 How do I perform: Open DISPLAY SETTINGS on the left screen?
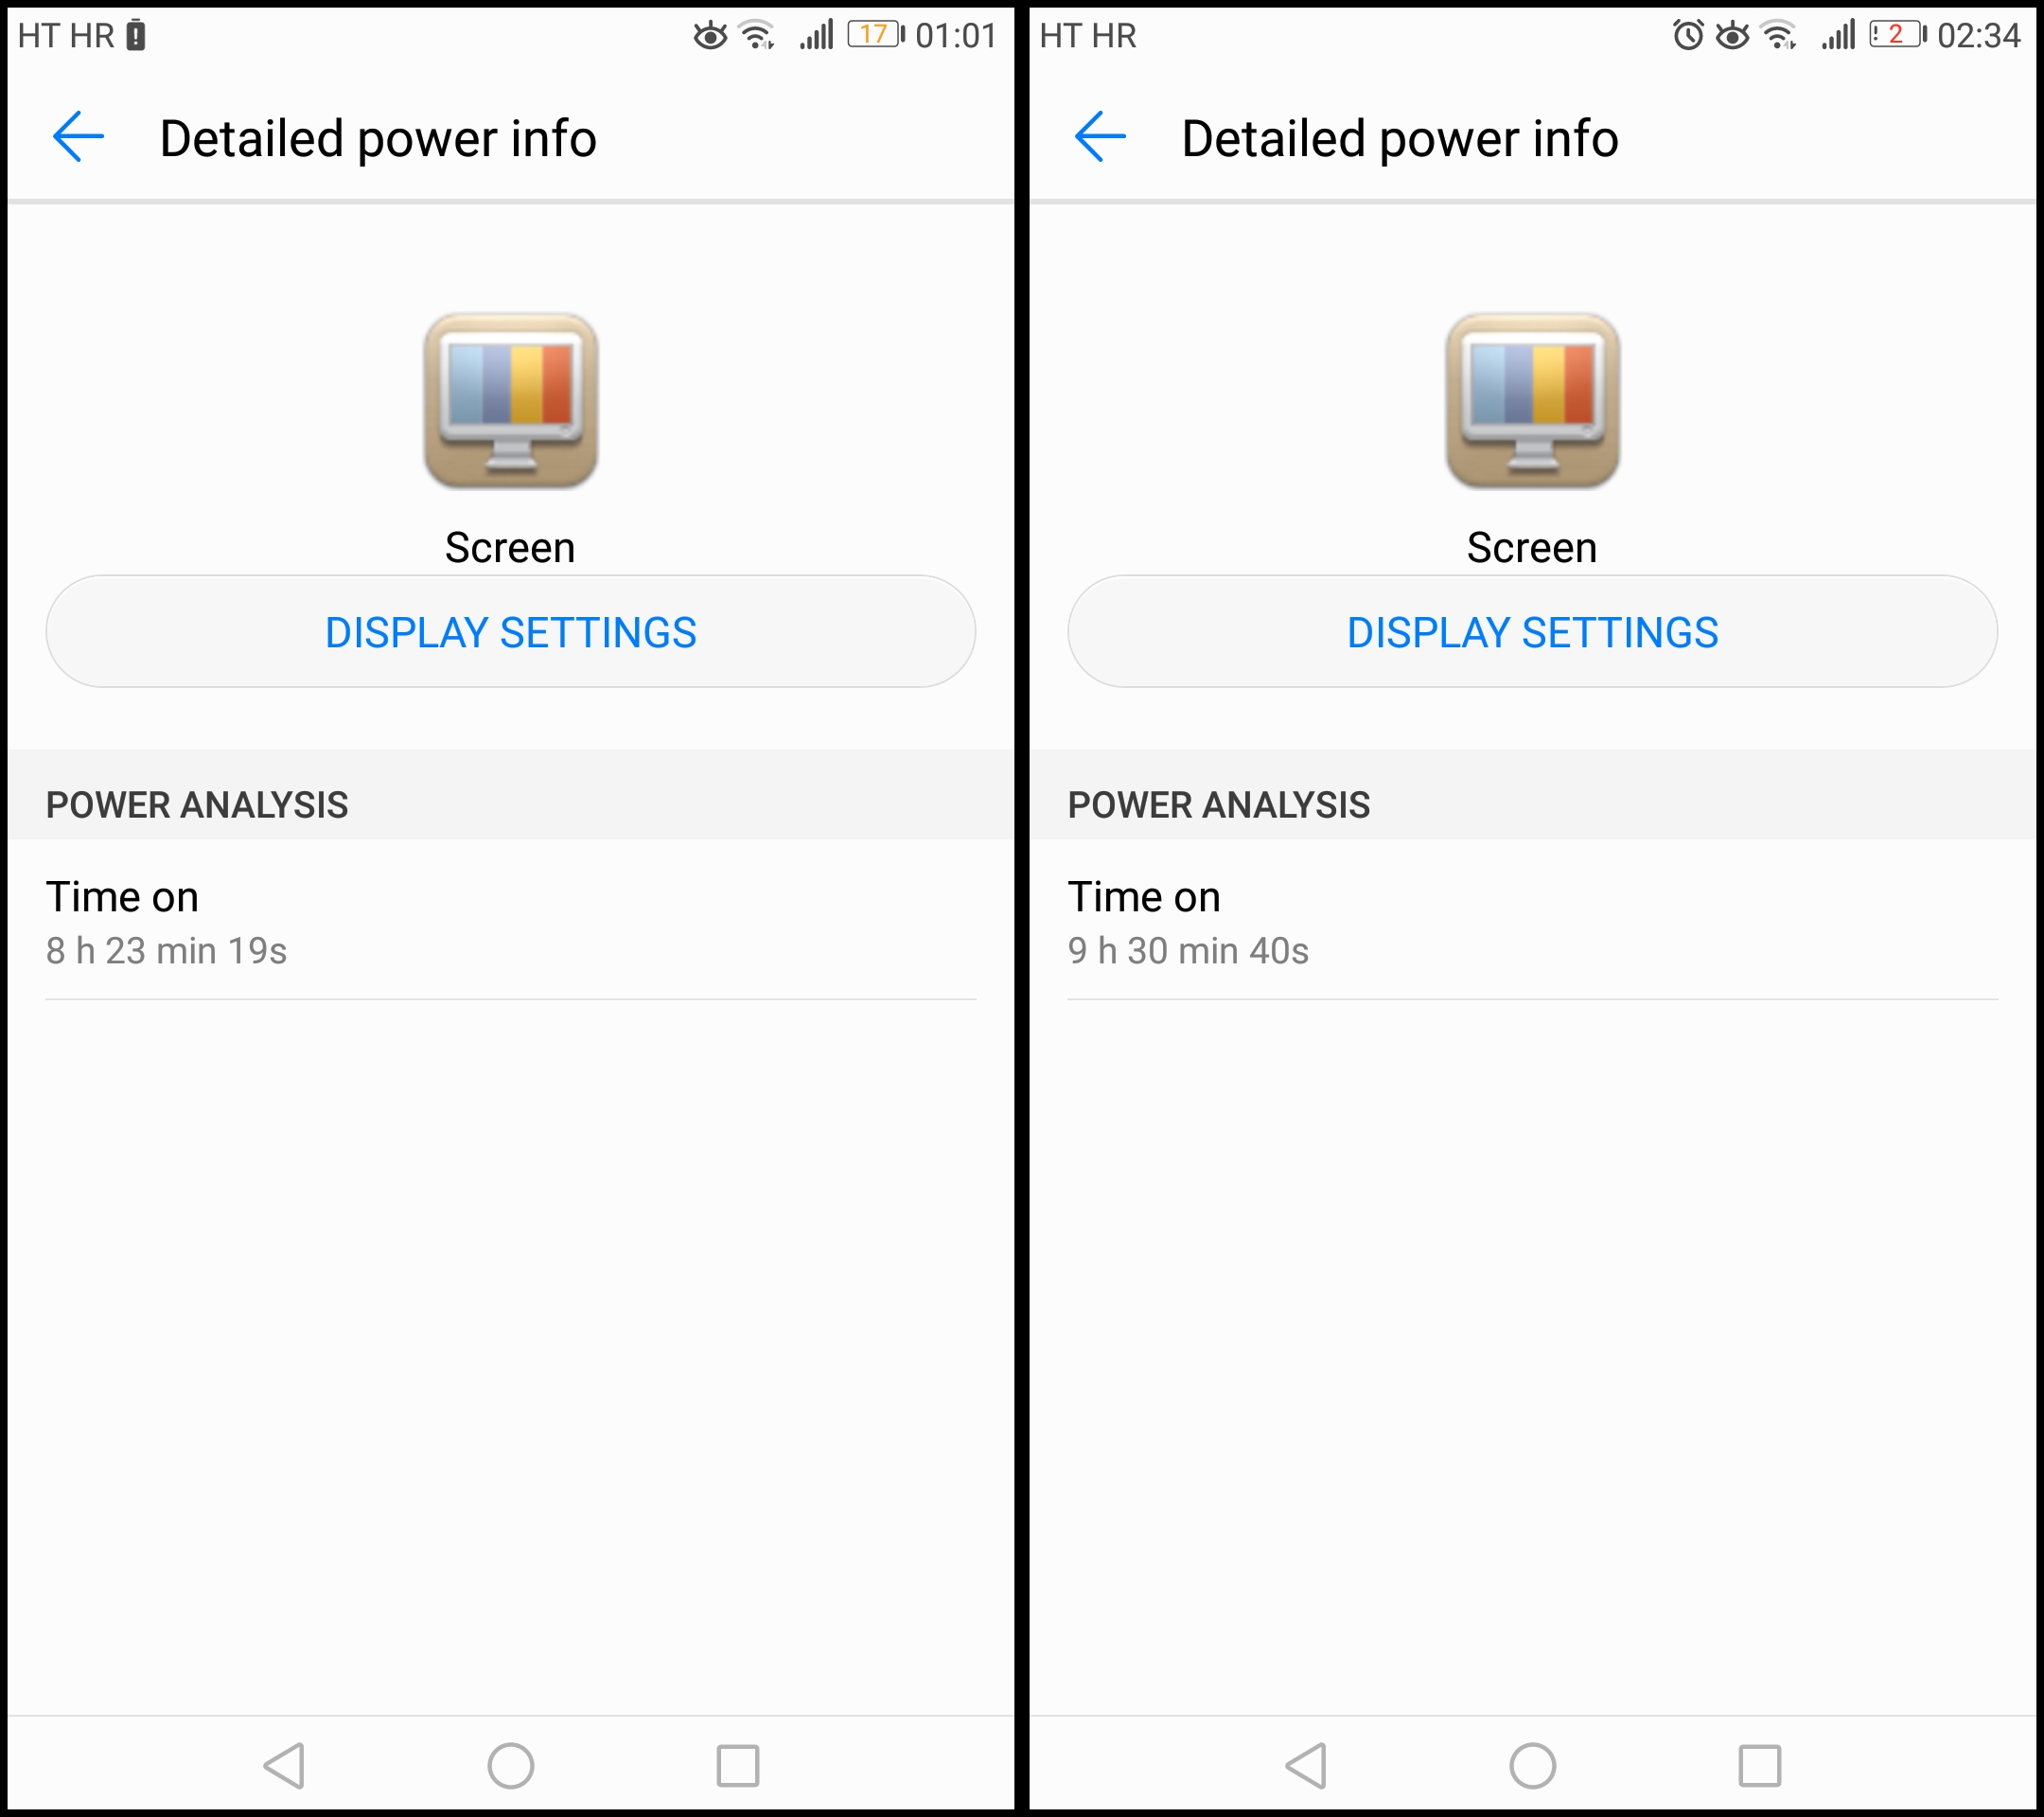[x=511, y=631]
